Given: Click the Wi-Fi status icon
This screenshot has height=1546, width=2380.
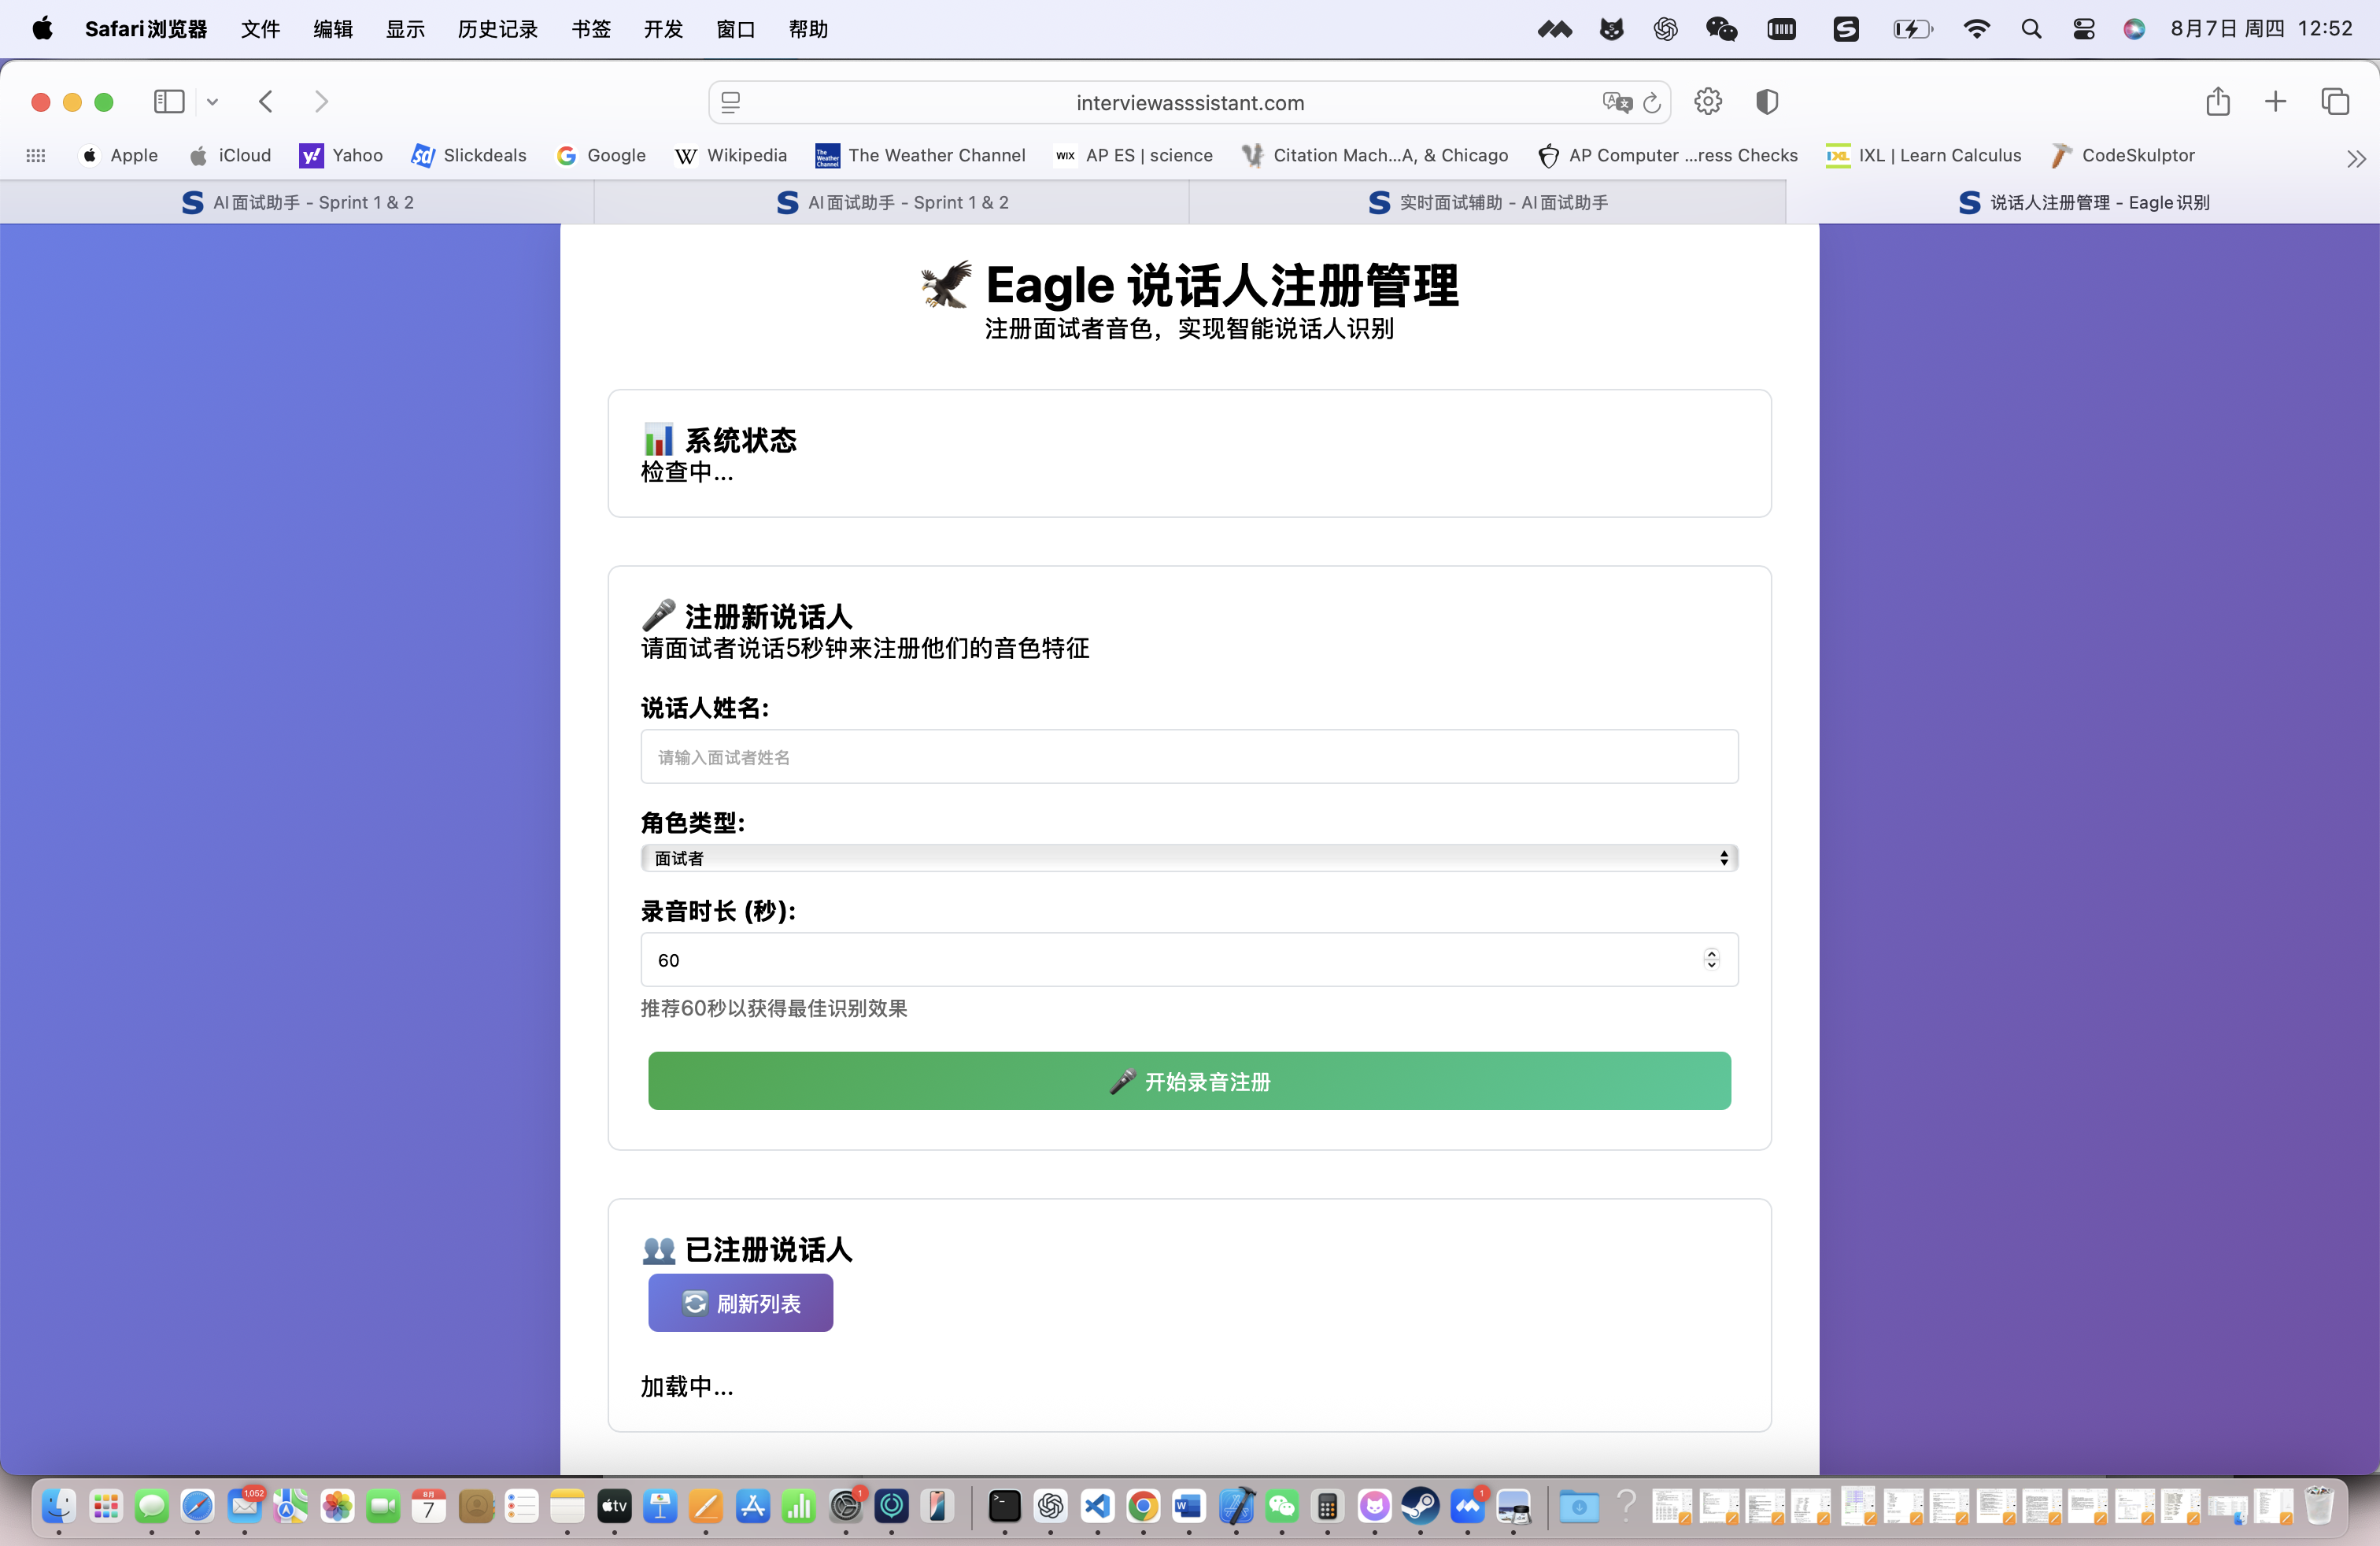Looking at the screenshot, I should [1976, 29].
